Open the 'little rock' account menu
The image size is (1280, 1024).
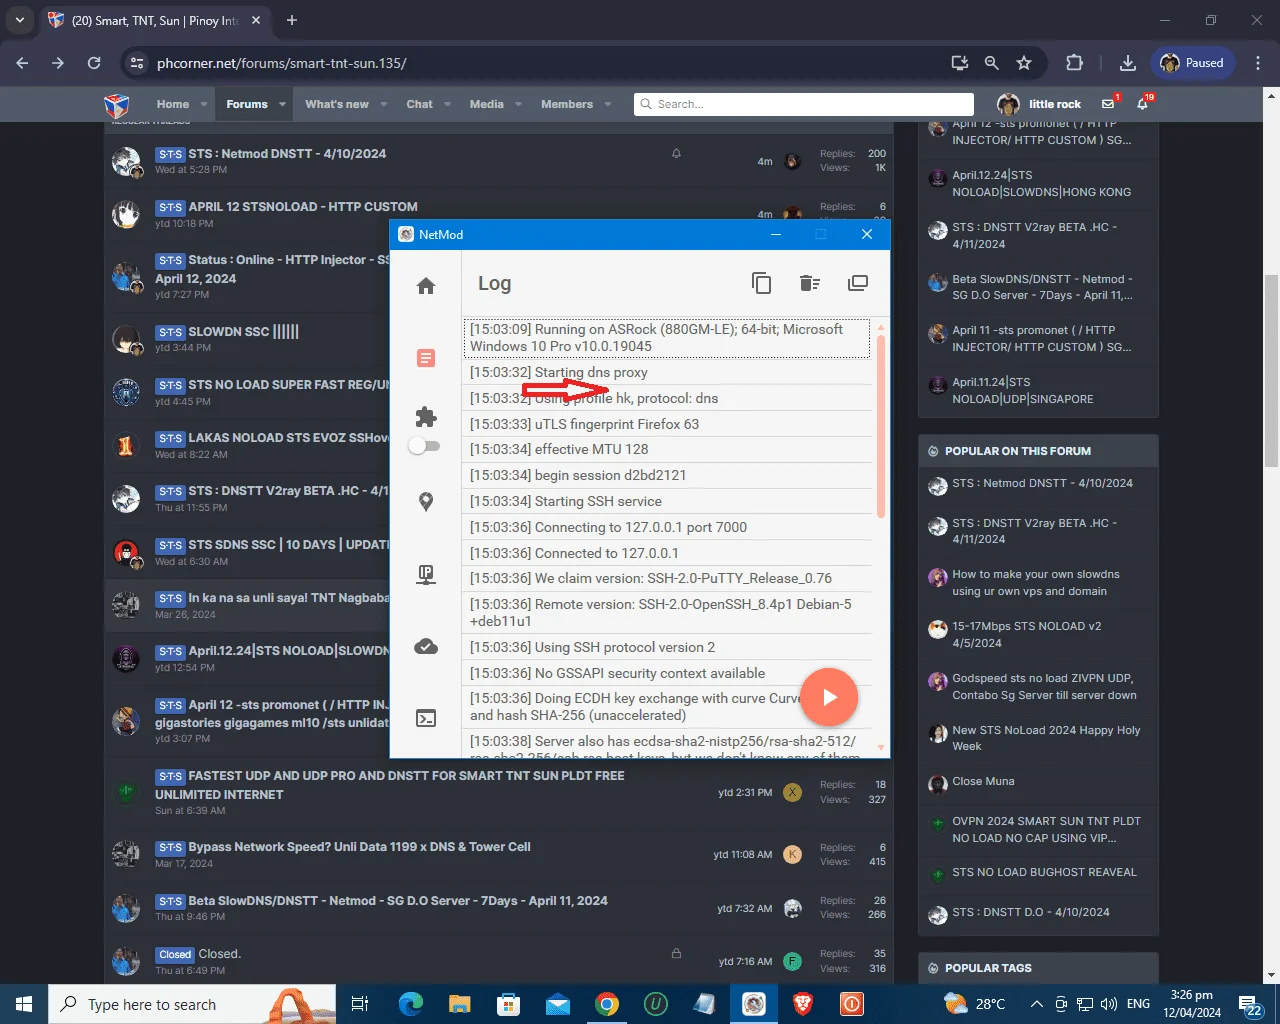pyautogui.click(x=1039, y=104)
